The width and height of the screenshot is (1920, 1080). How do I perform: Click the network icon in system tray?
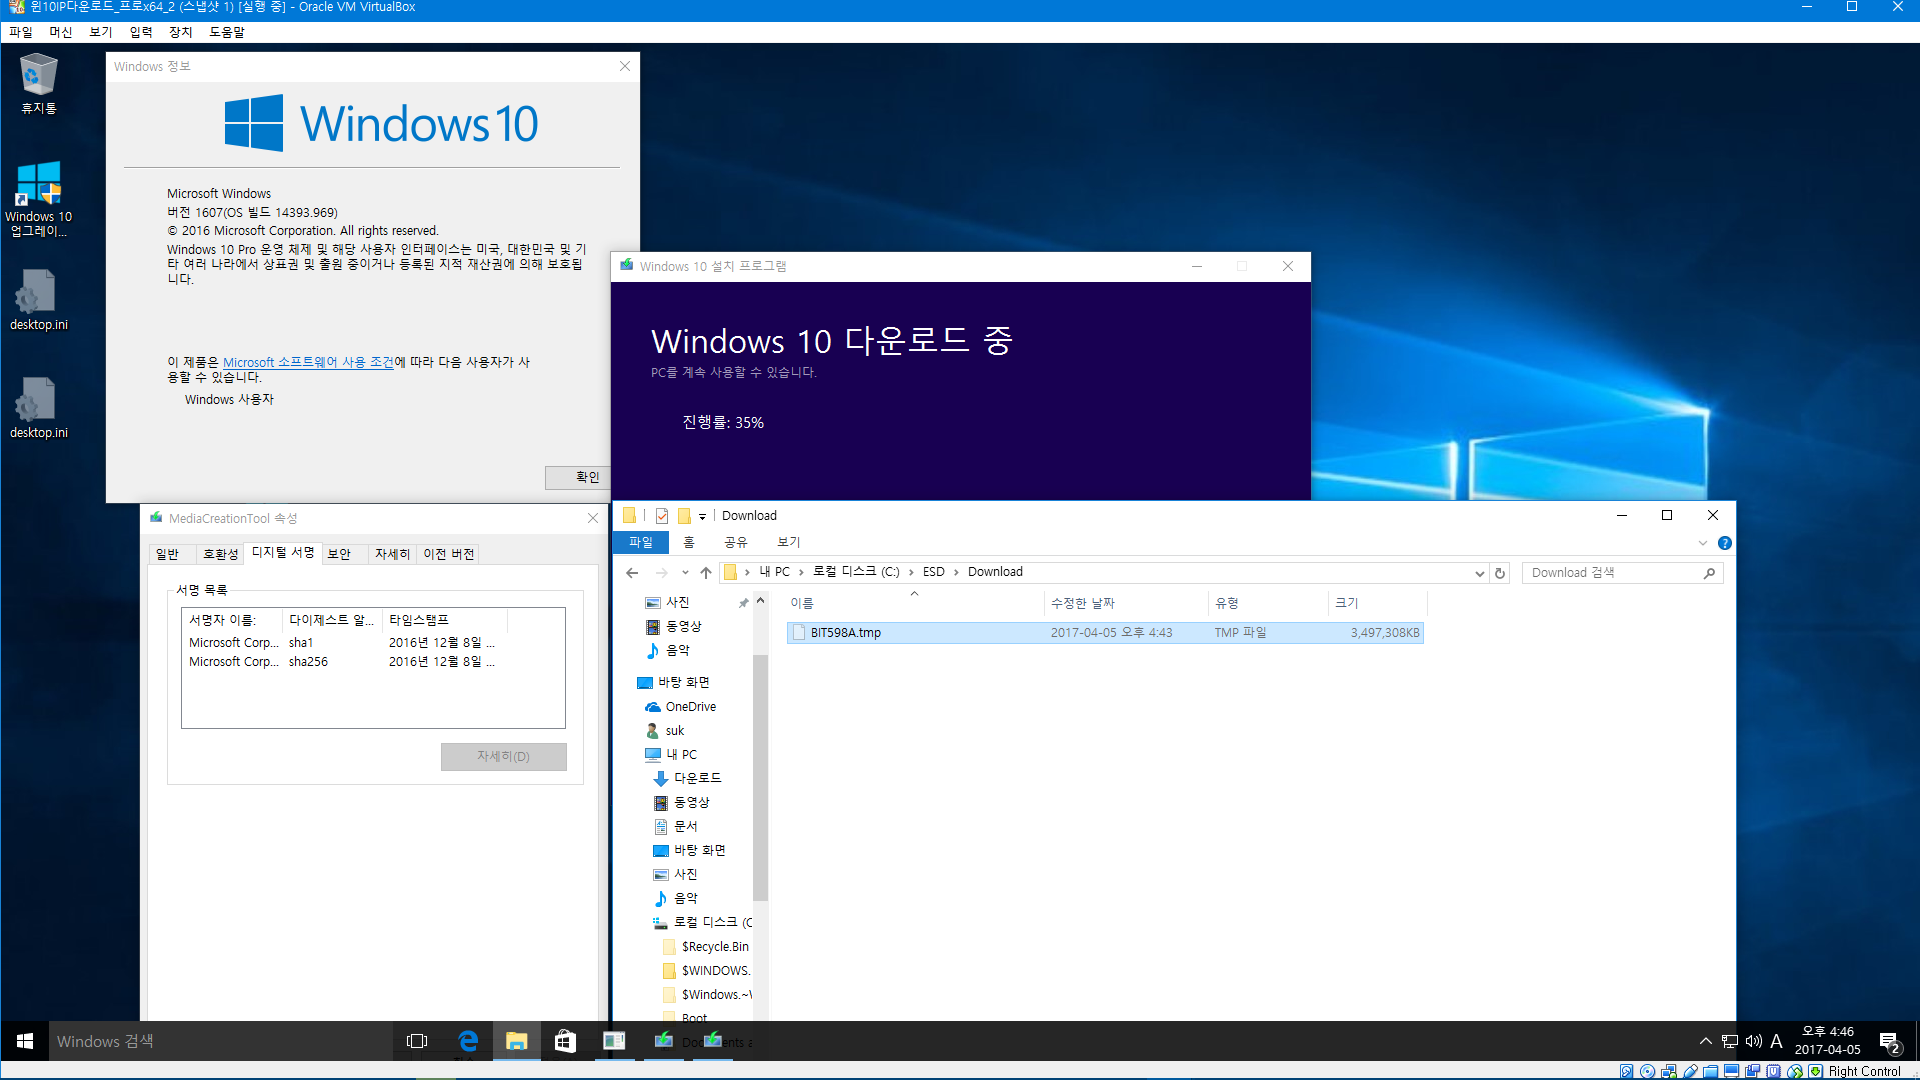point(1730,1041)
